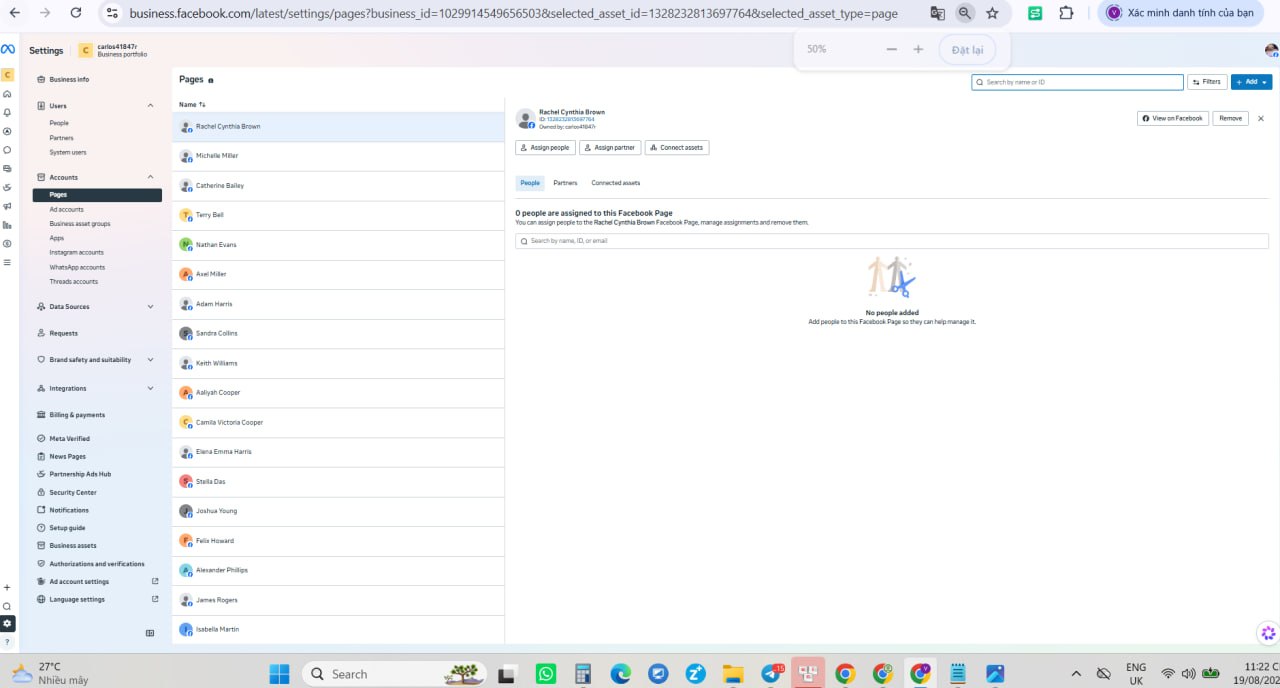
Task: Click the purple floating assistant icon at the bottom right
Action: 1268,632
